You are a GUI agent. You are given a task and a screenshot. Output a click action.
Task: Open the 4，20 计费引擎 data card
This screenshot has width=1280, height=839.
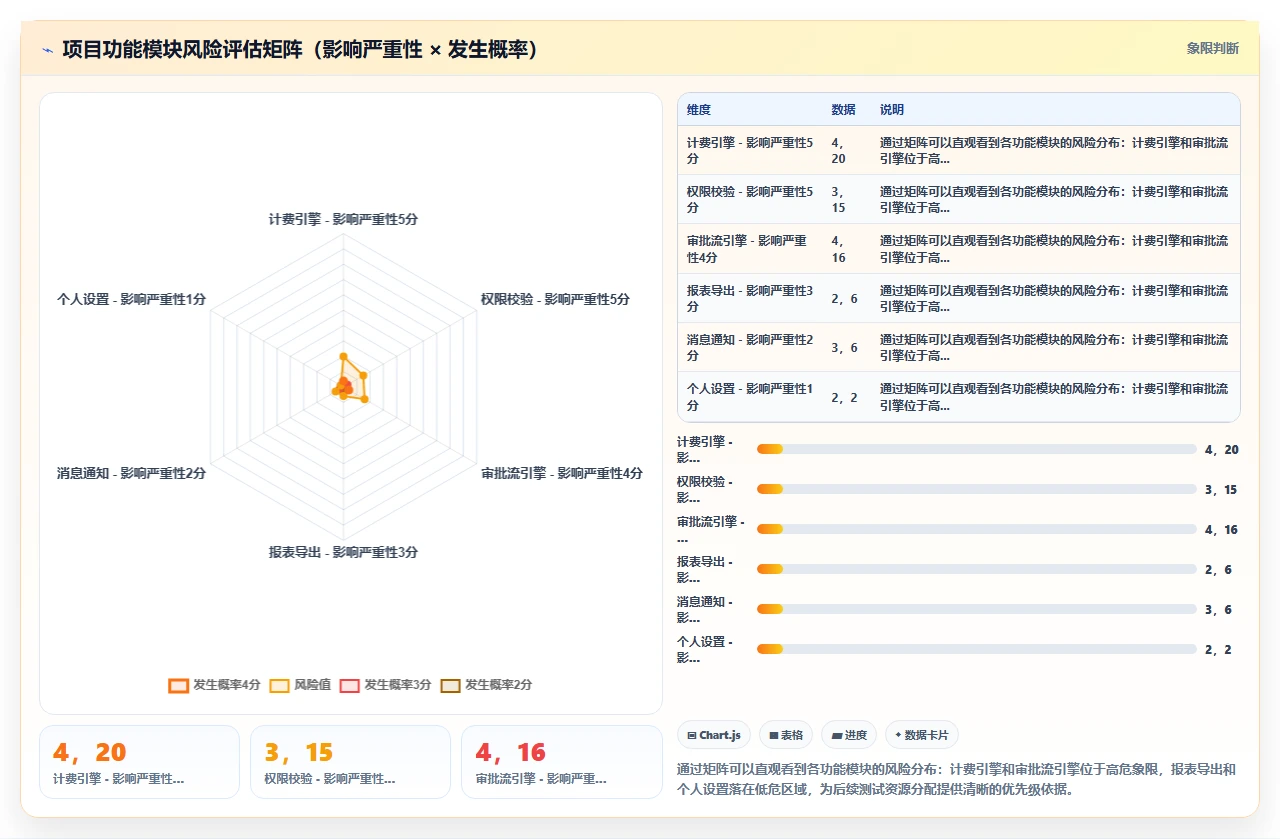139,762
